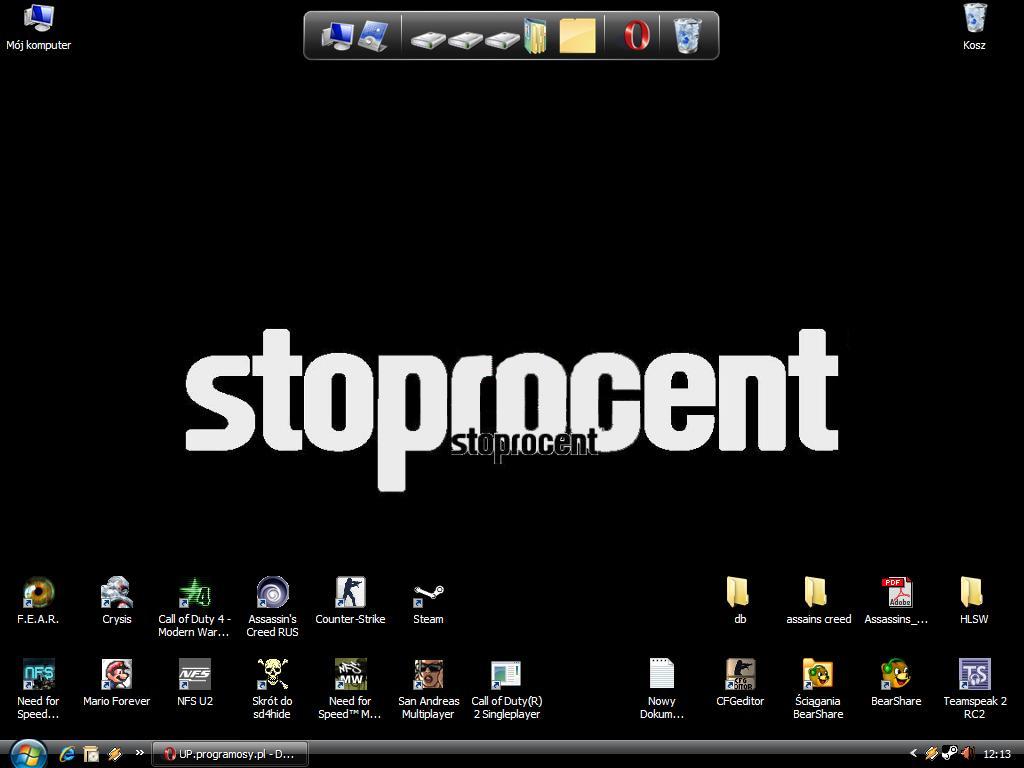Image resolution: width=1024 pixels, height=768 pixels.
Task: Open Mój komputer desktop icon
Action: point(38,27)
